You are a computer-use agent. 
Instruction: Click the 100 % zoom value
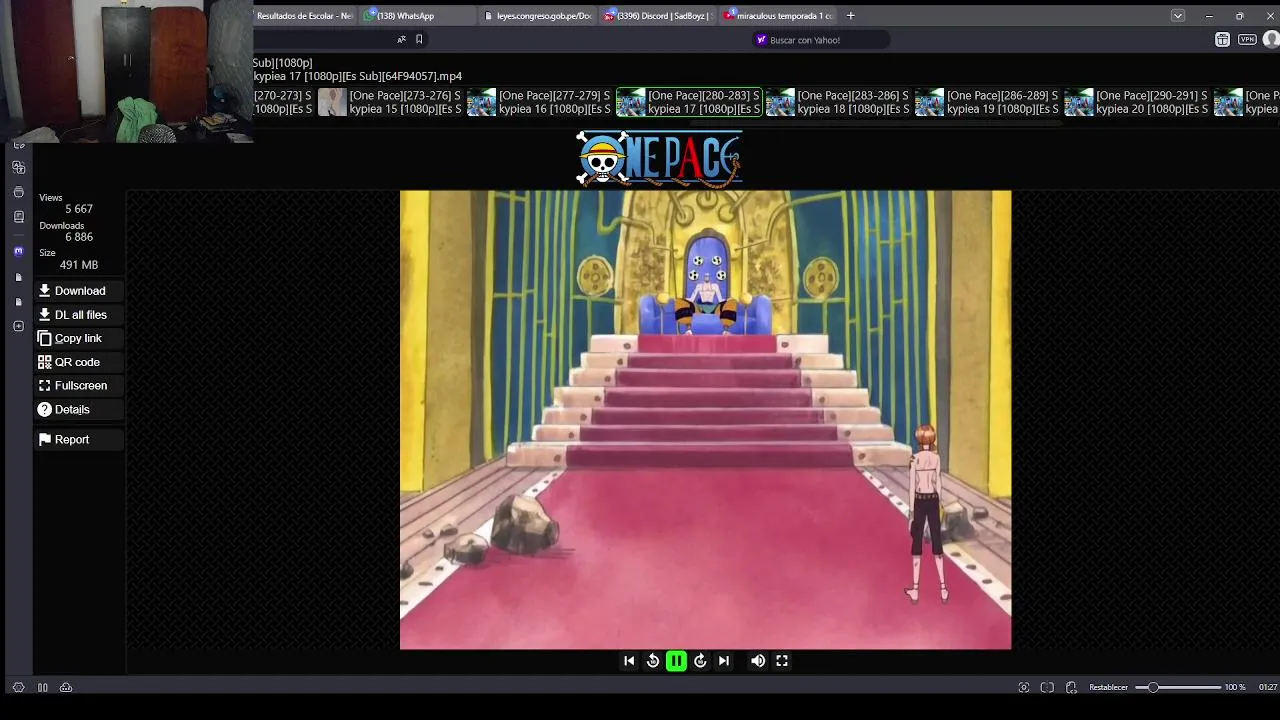pyautogui.click(x=1235, y=688)
